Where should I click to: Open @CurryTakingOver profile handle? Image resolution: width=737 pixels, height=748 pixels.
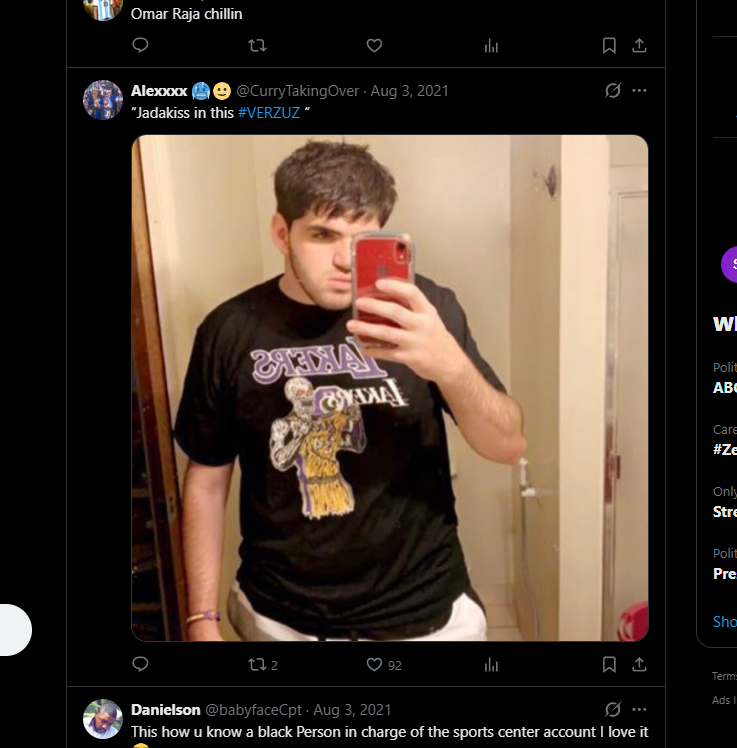297,91
